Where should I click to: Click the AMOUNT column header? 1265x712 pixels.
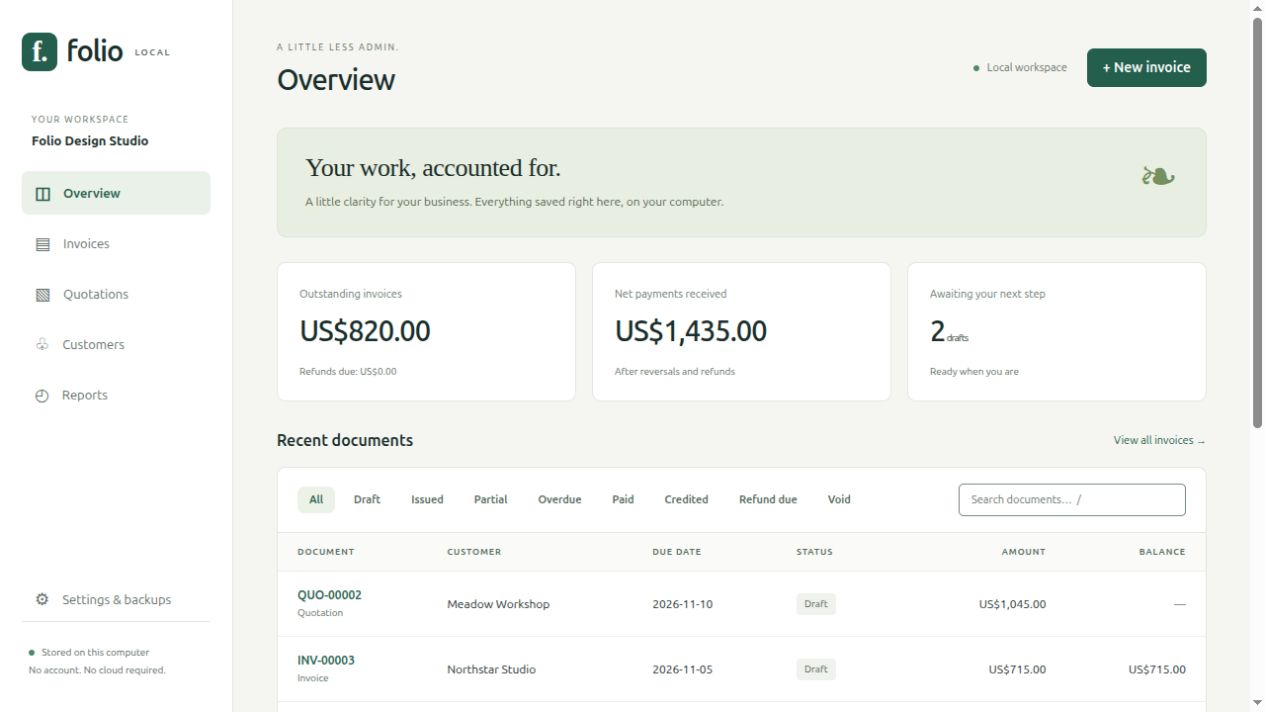[1024, 552]
